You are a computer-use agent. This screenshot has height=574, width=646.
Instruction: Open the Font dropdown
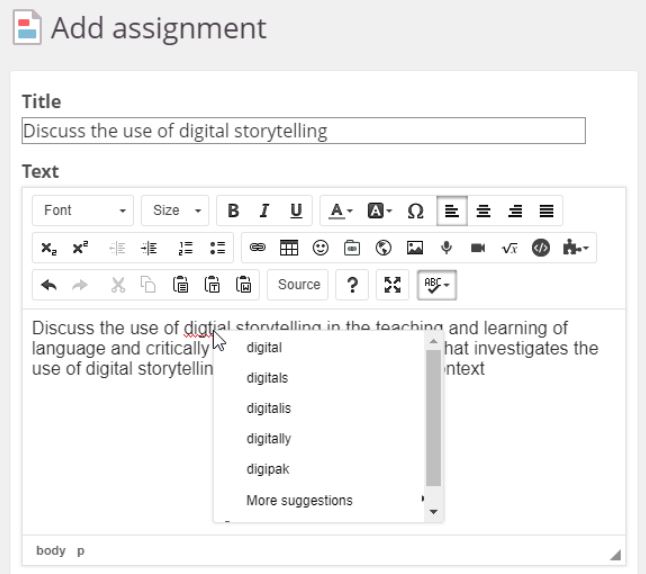pos(84,211)
